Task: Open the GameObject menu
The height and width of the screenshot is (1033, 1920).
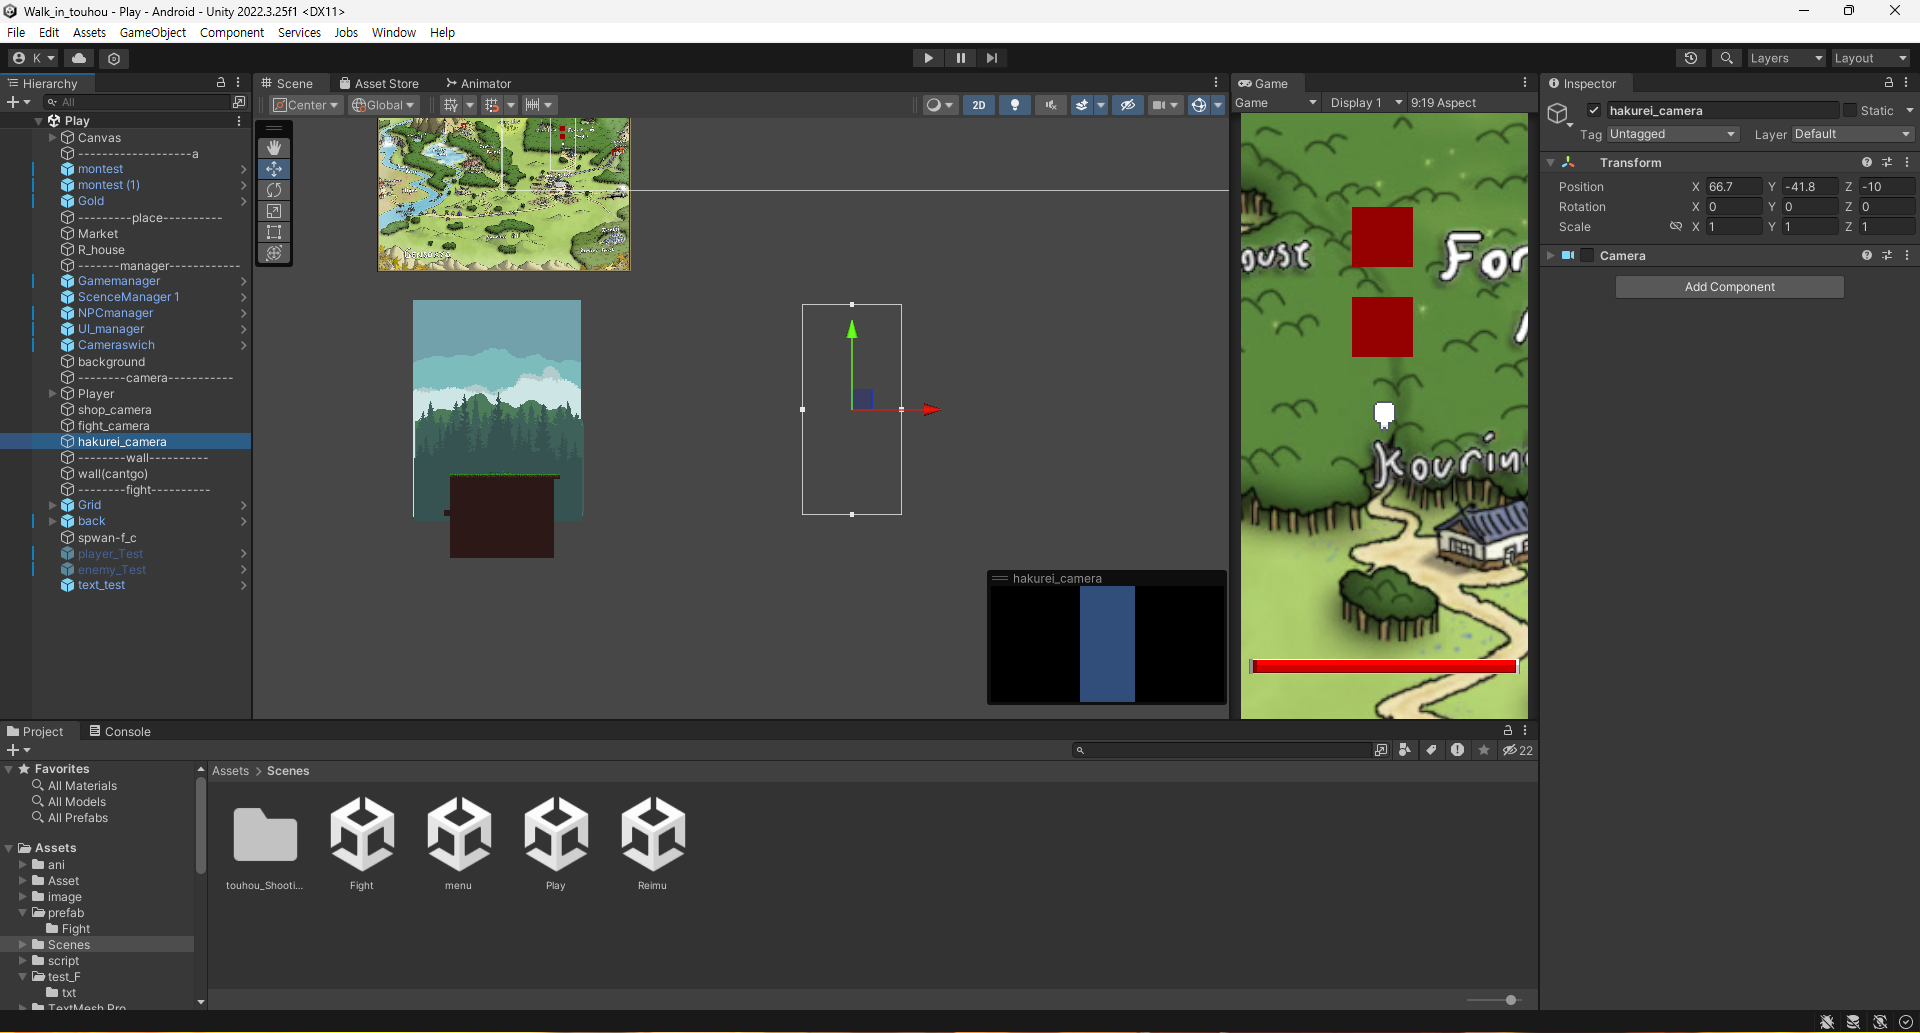Action: click(153, 32)
